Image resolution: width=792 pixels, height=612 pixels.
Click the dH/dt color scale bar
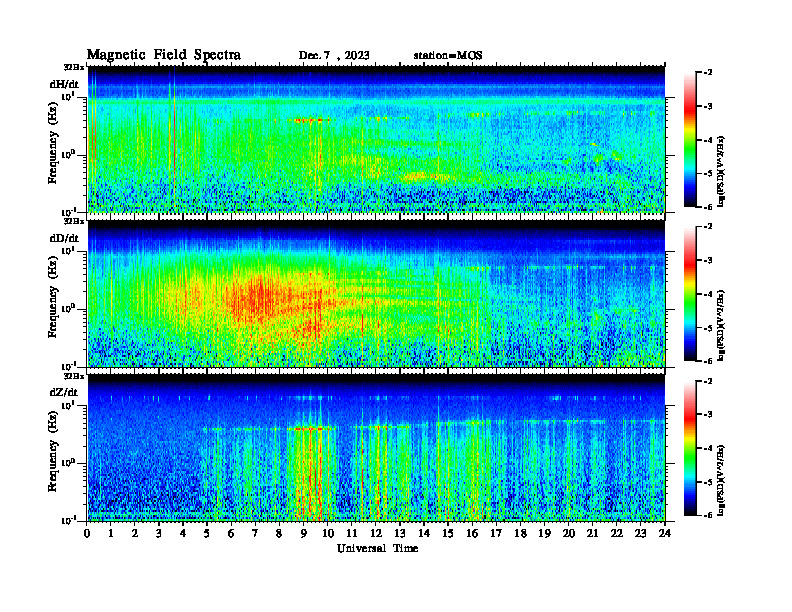click(689, 140)
